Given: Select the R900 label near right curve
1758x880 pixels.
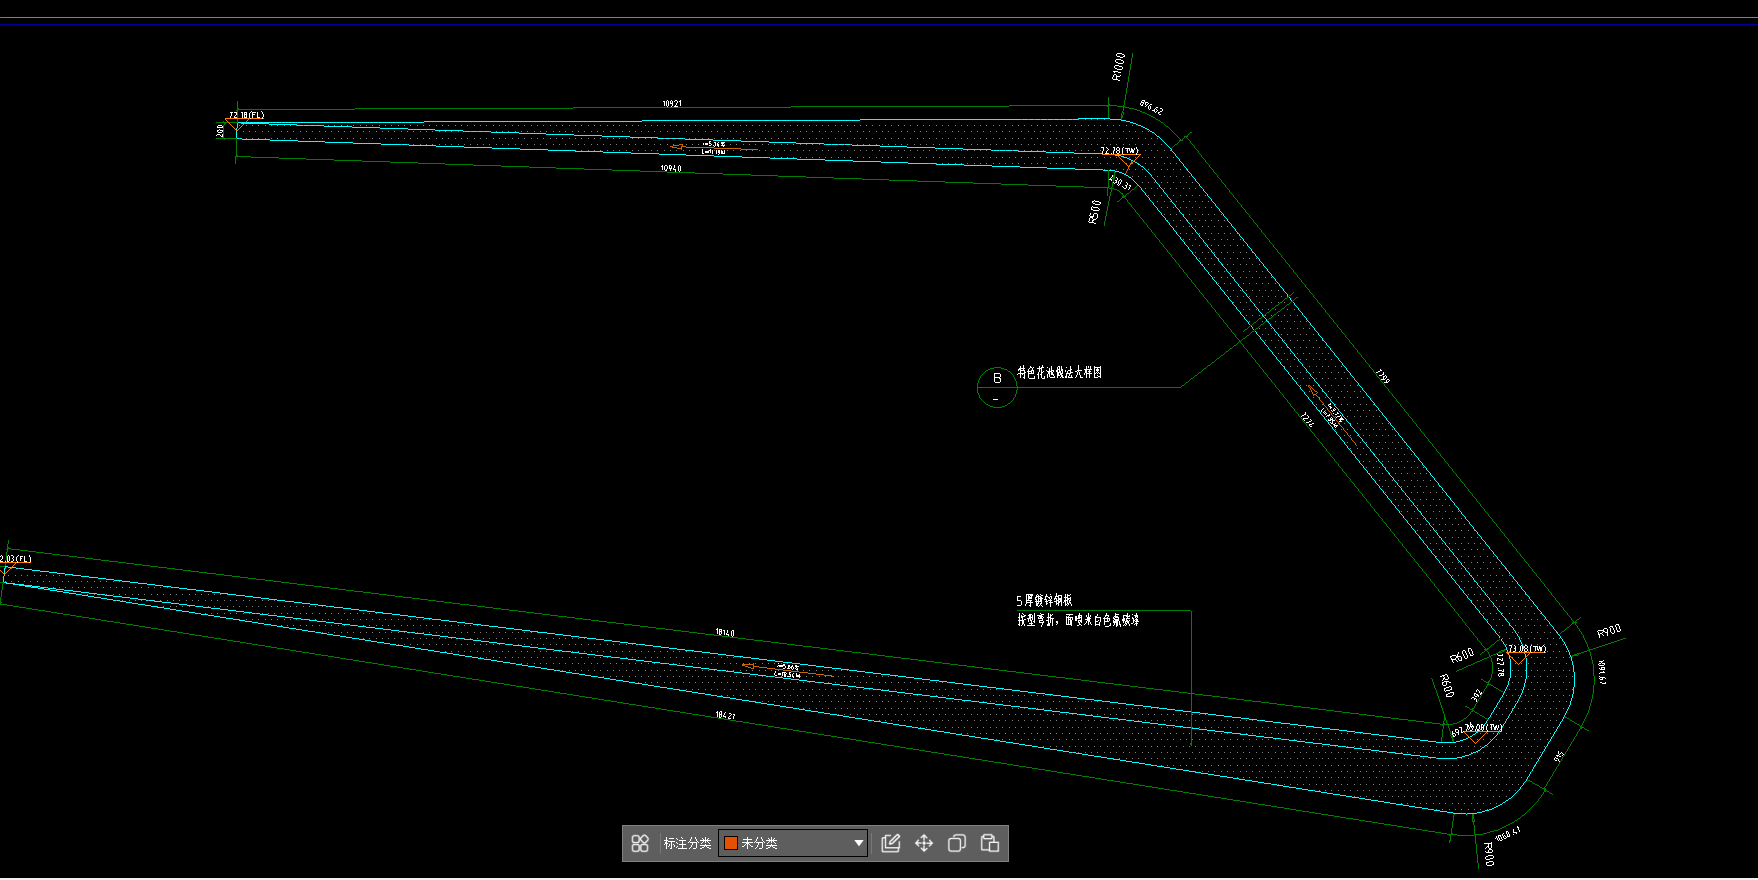Looking at the screenshot, I should [1609, 631].
